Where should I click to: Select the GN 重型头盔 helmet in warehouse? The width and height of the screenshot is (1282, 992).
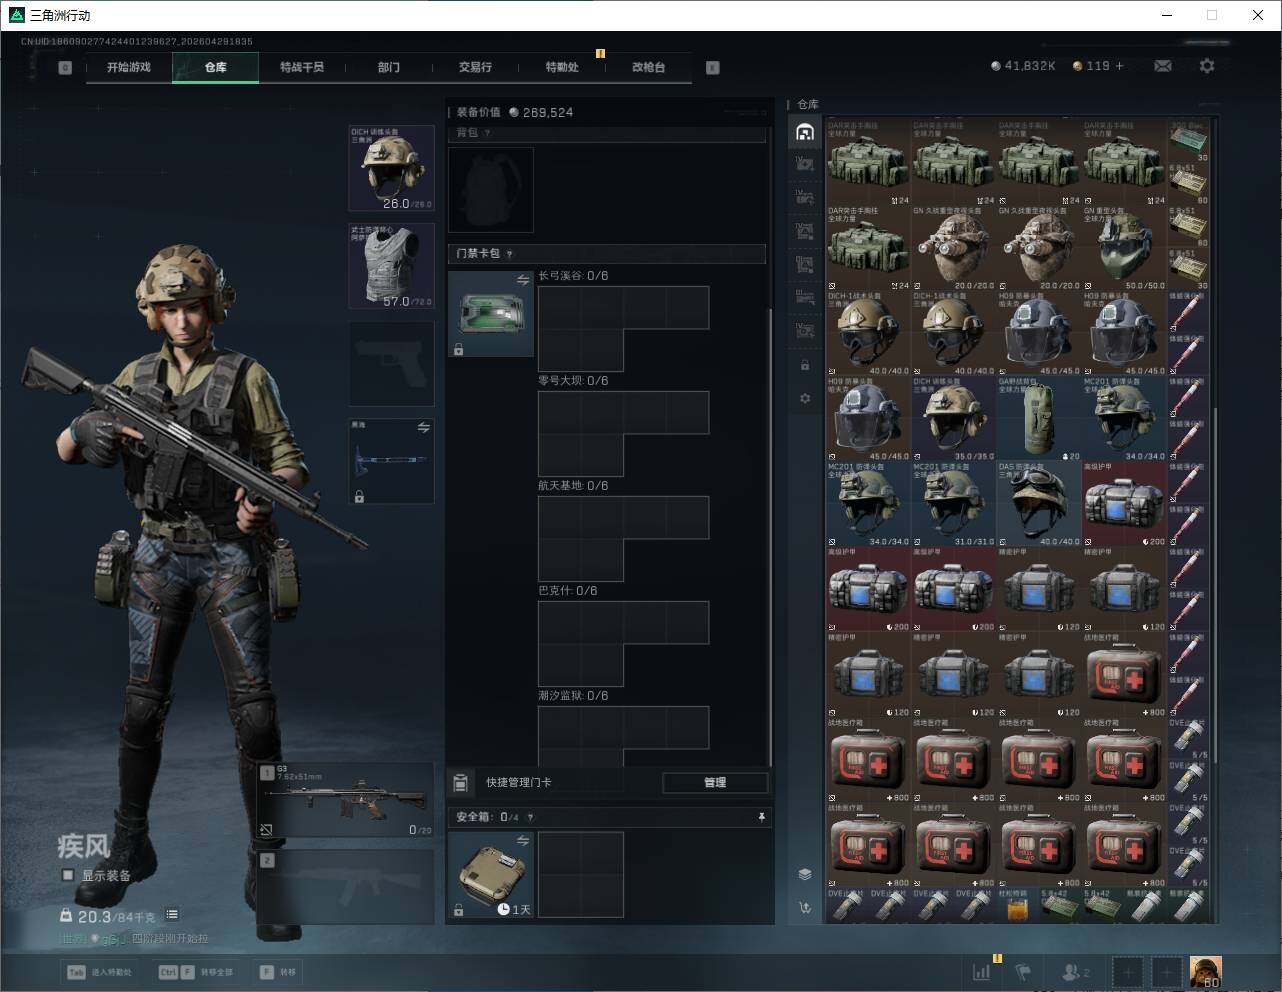click(1124, 248)
